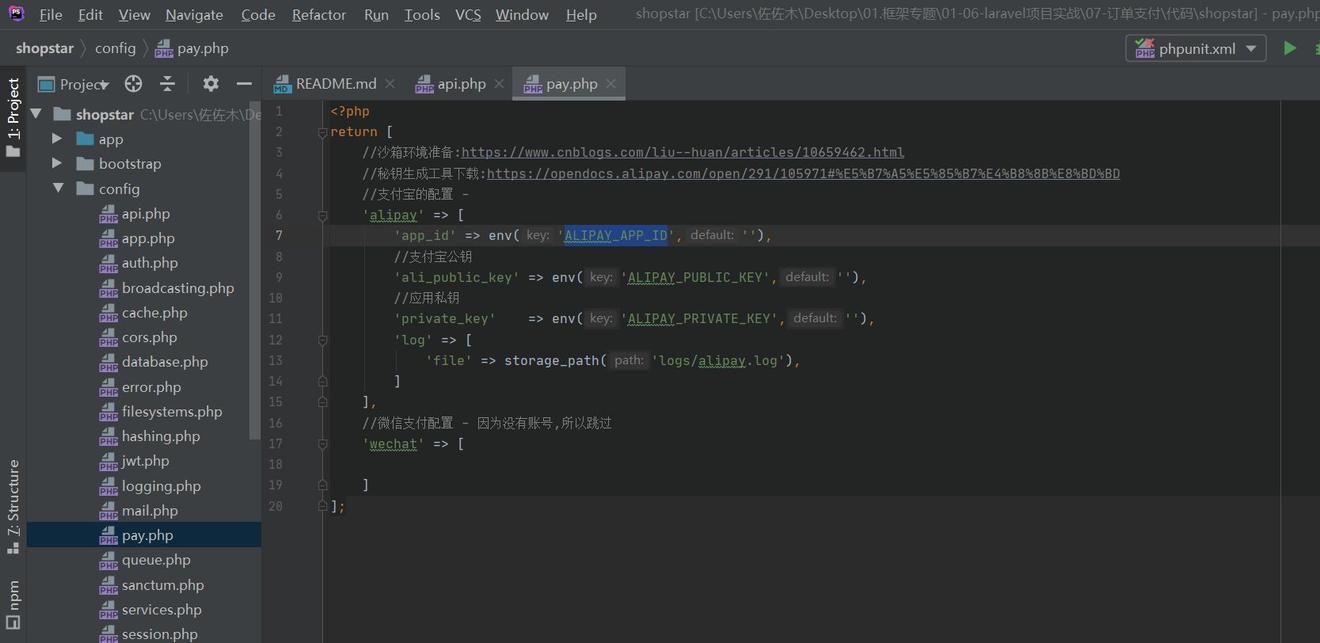Open the phpunit.xml run configuration dropdown
This screenshot has height=643, width=1320.
[1196, 48]
